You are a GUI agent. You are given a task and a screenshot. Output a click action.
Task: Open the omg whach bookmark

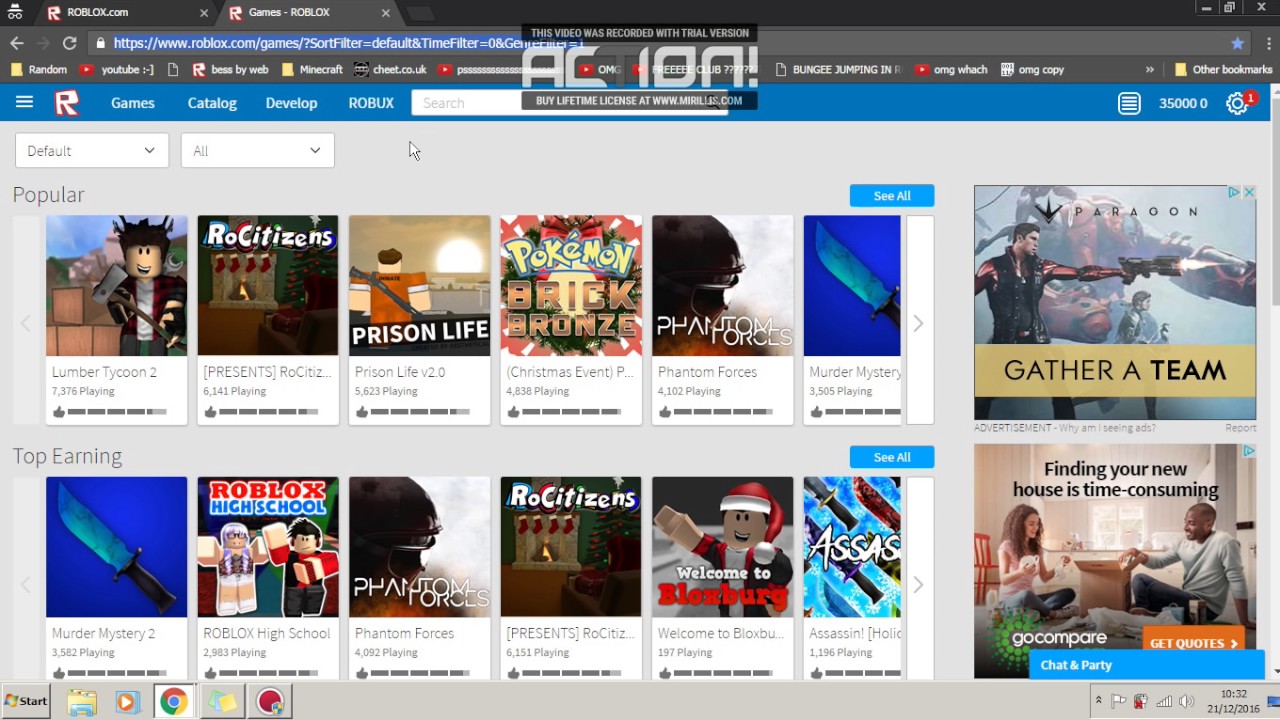click(951, 70)
